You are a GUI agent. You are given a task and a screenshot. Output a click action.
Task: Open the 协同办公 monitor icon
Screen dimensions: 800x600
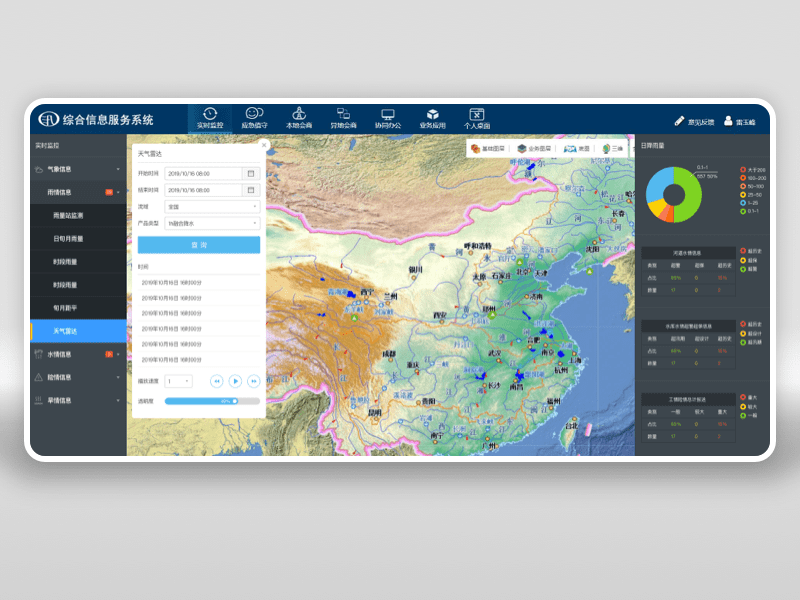(388, 114)
